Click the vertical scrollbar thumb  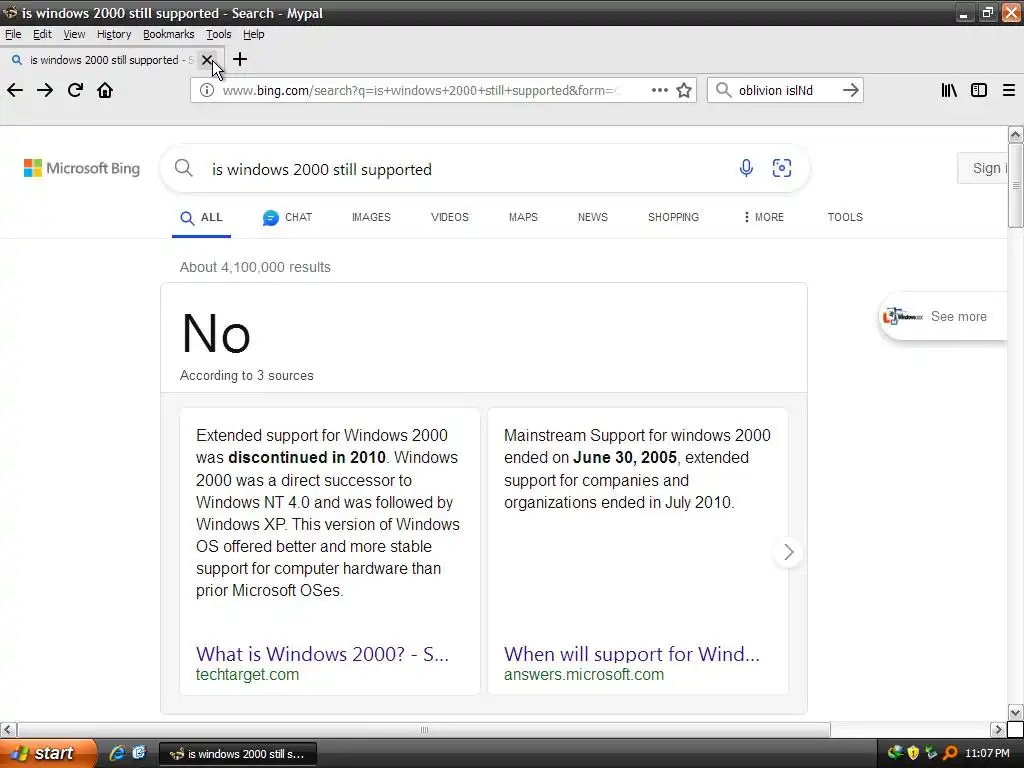(x=1016, y=185)
